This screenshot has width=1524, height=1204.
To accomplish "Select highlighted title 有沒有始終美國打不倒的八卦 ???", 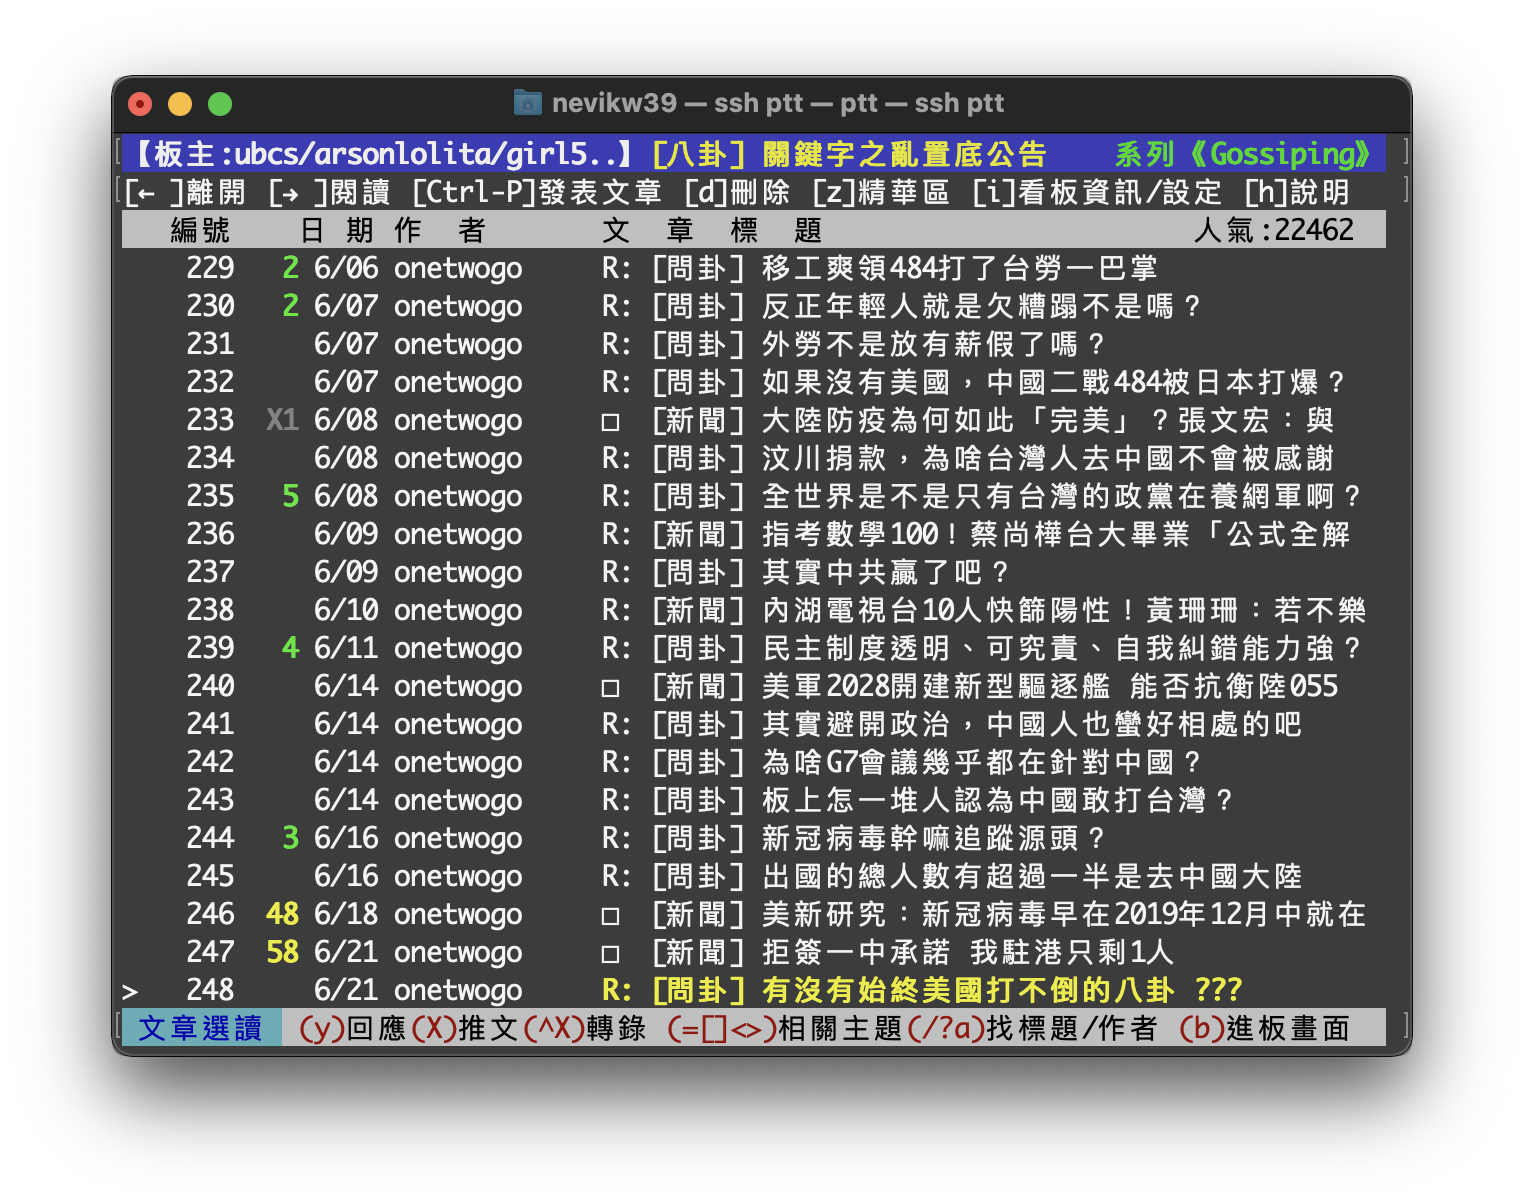I will coord(1002,990).
